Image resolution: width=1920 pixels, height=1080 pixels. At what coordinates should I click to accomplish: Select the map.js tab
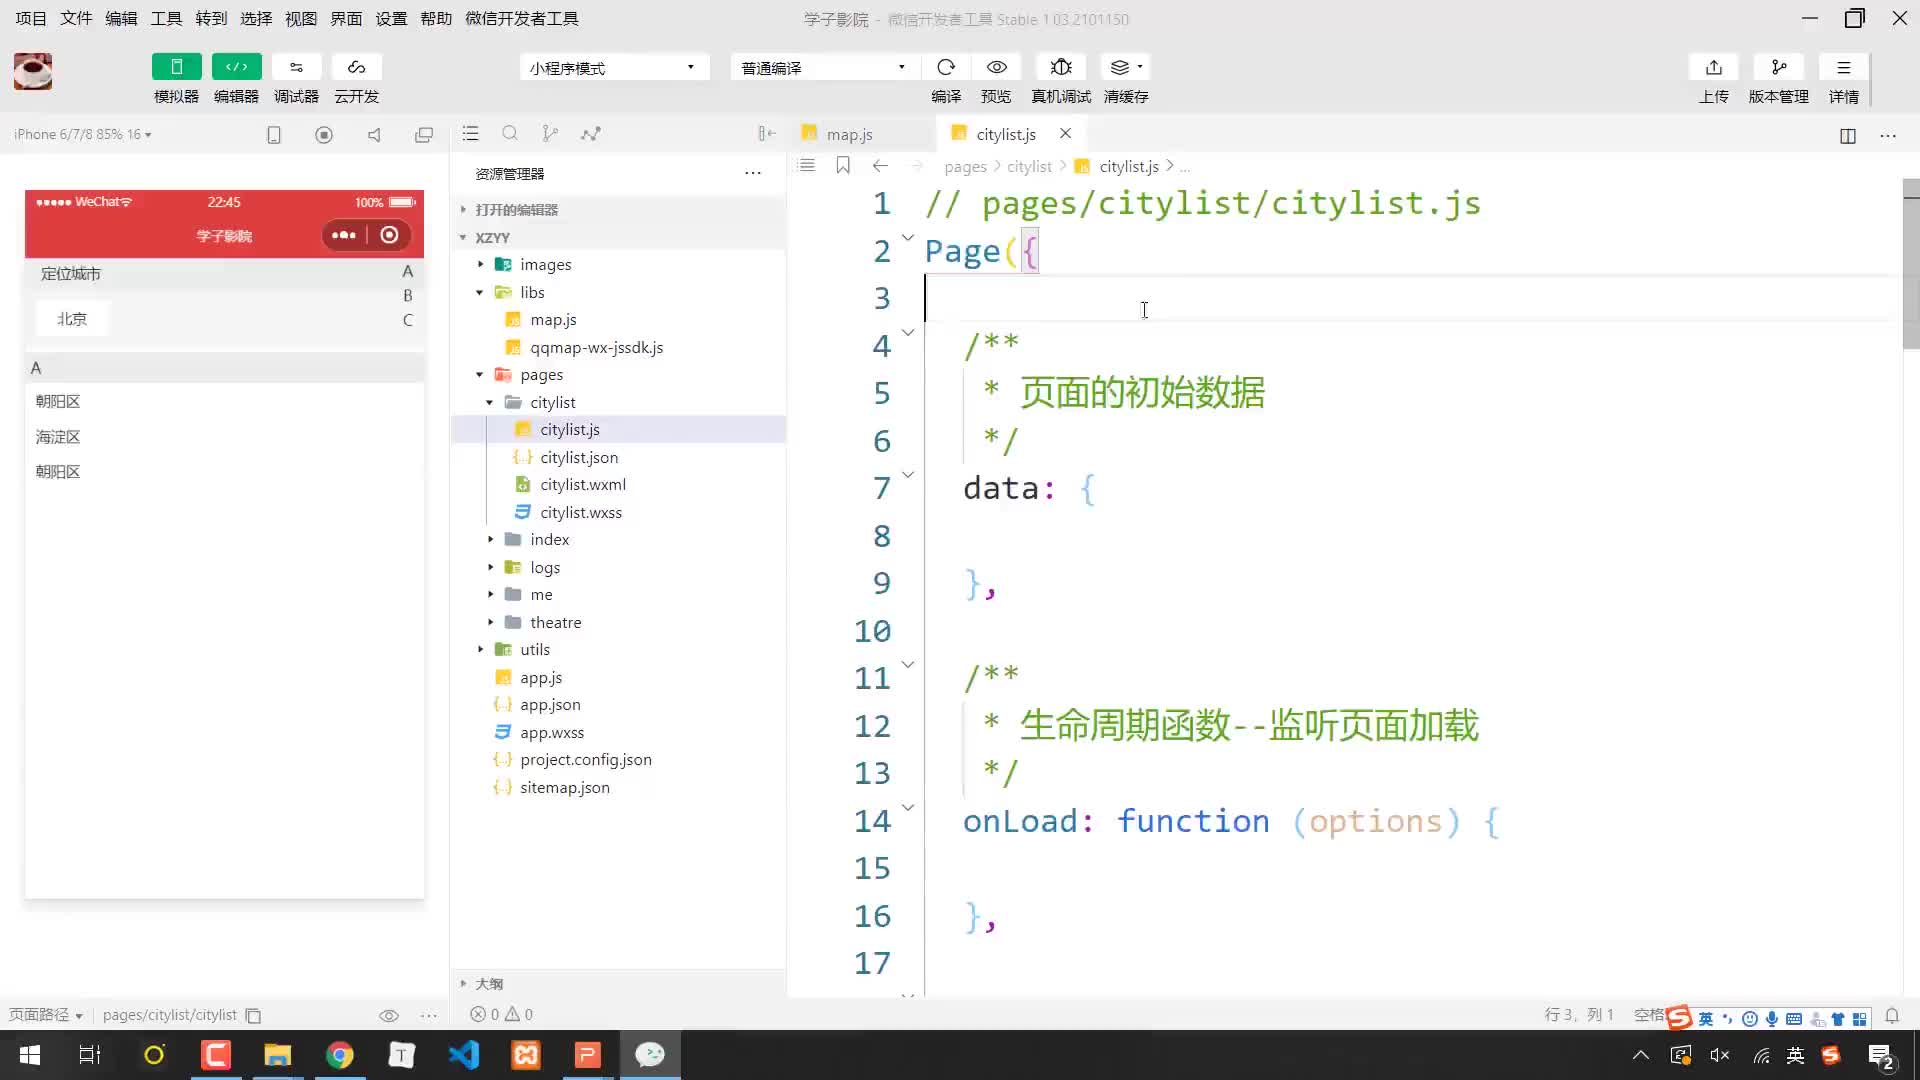pos(849,132)
